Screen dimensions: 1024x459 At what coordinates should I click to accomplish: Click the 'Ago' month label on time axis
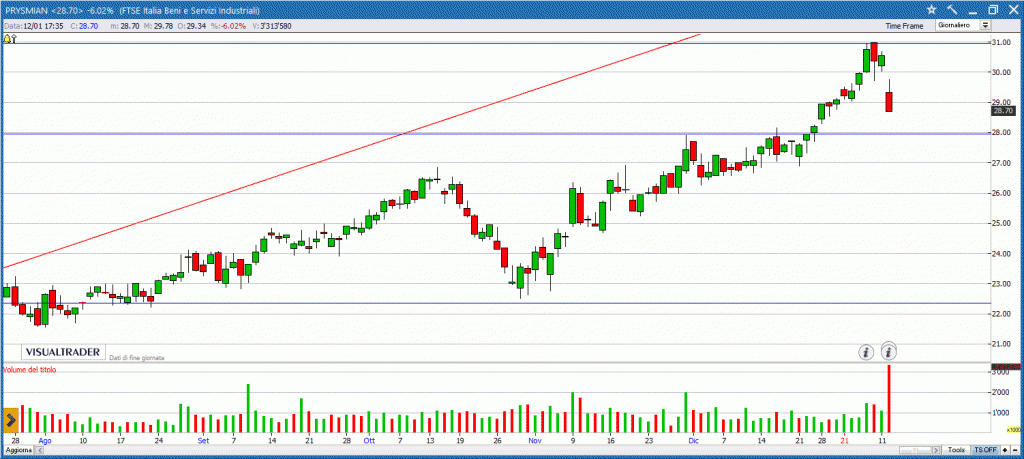(x=44, y=441)
